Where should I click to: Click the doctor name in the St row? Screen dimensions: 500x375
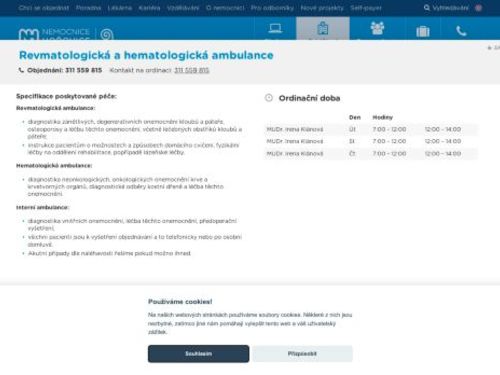tap(295, 141)
